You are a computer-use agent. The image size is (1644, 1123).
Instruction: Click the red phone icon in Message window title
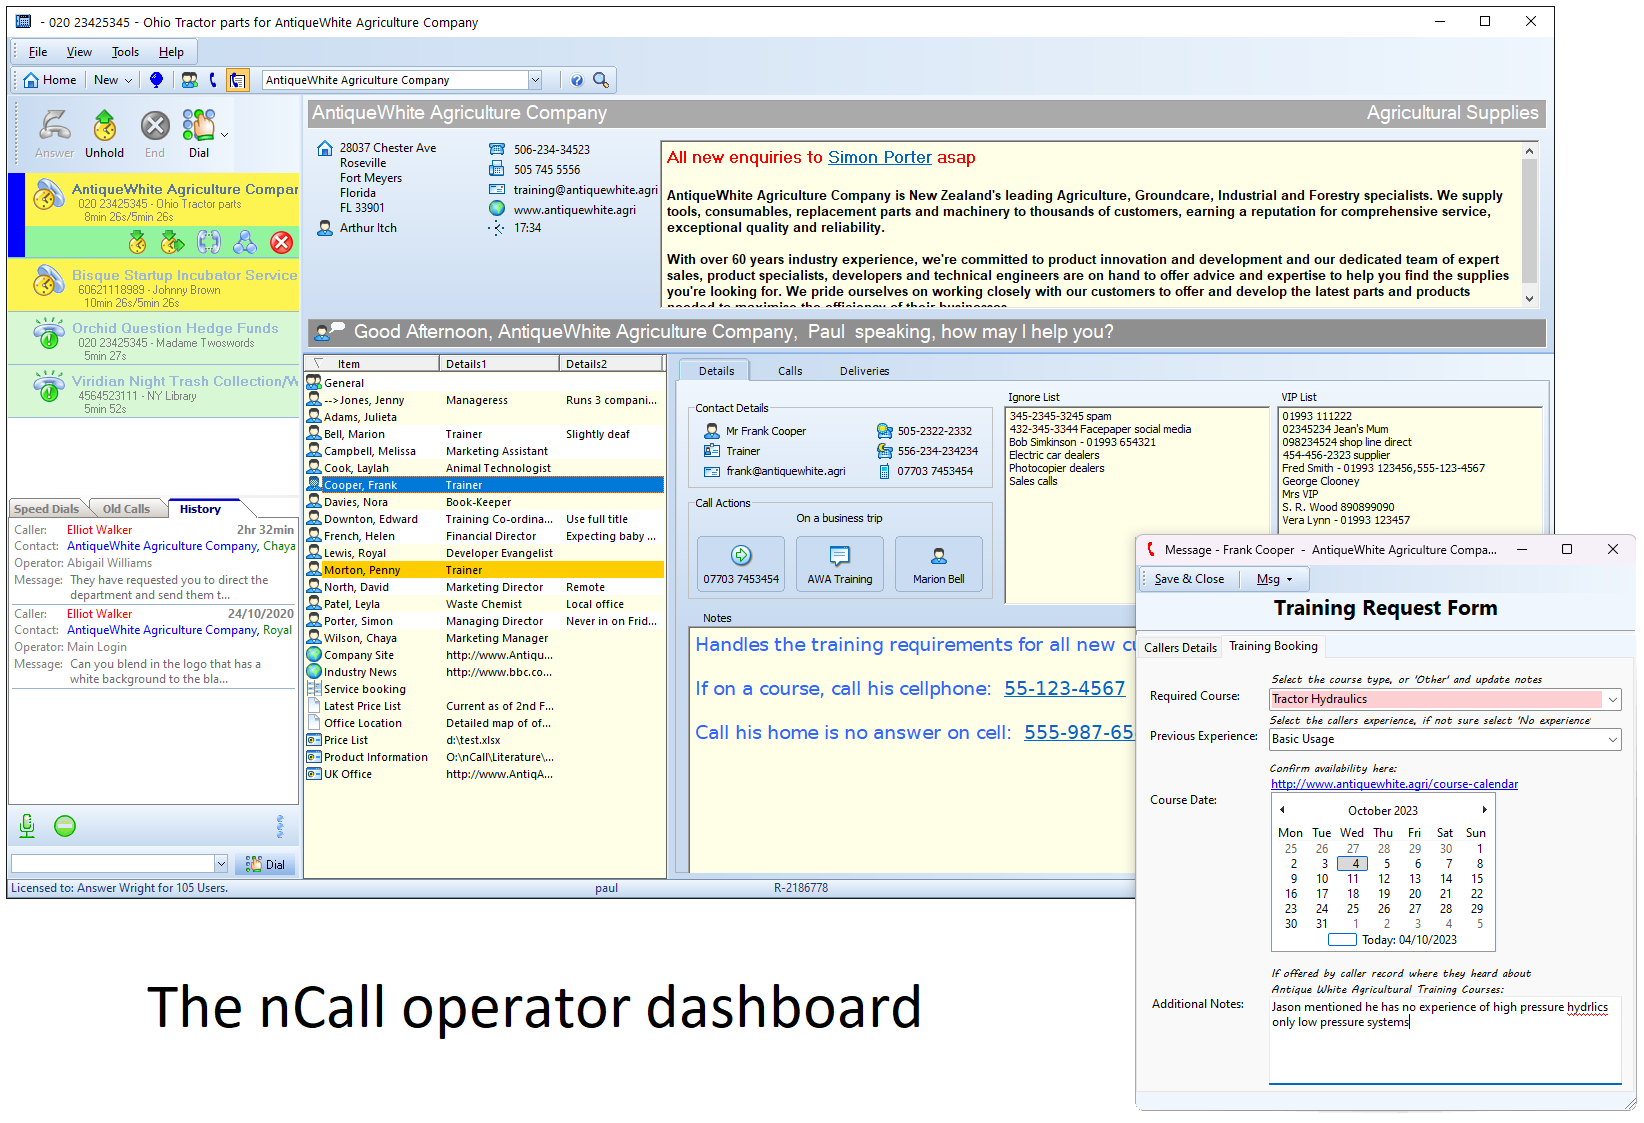point(1151,549)
